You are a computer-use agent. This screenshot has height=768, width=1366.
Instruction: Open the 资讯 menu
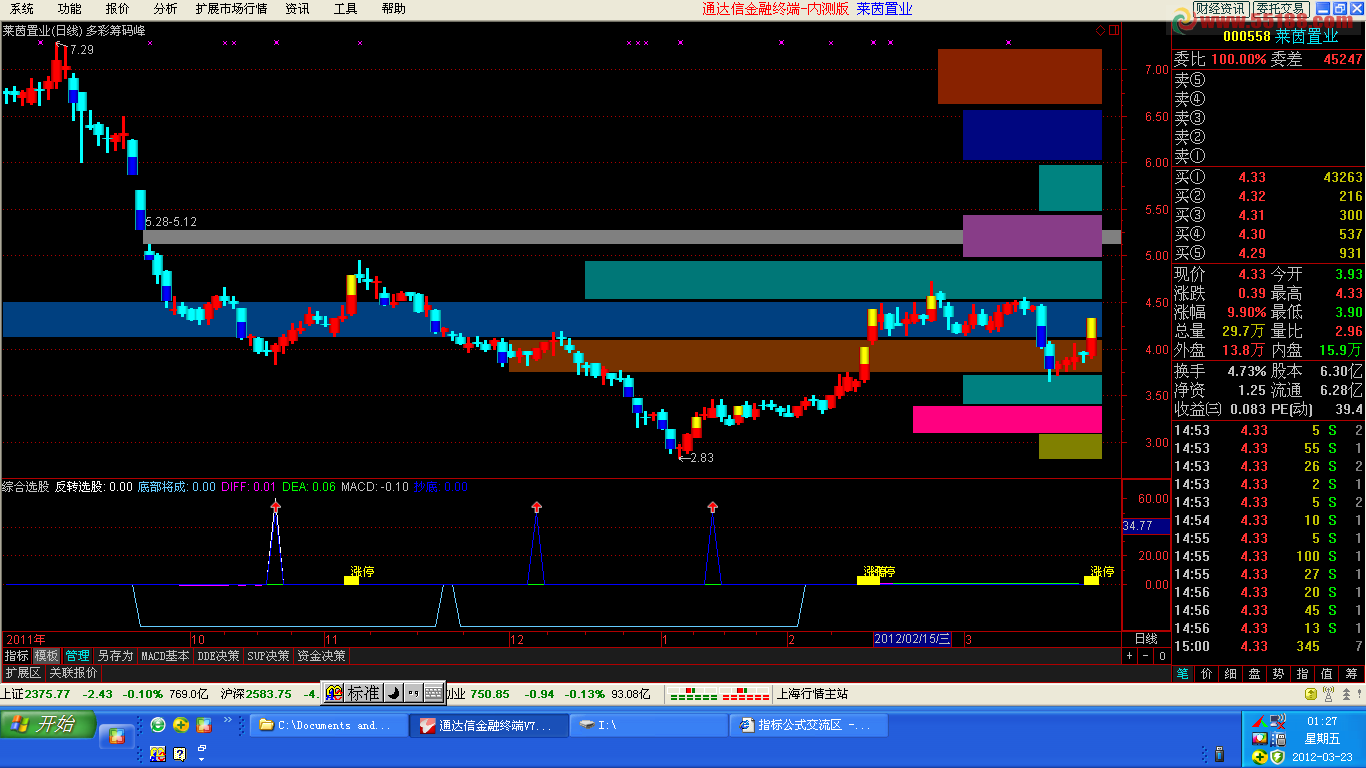297,9
